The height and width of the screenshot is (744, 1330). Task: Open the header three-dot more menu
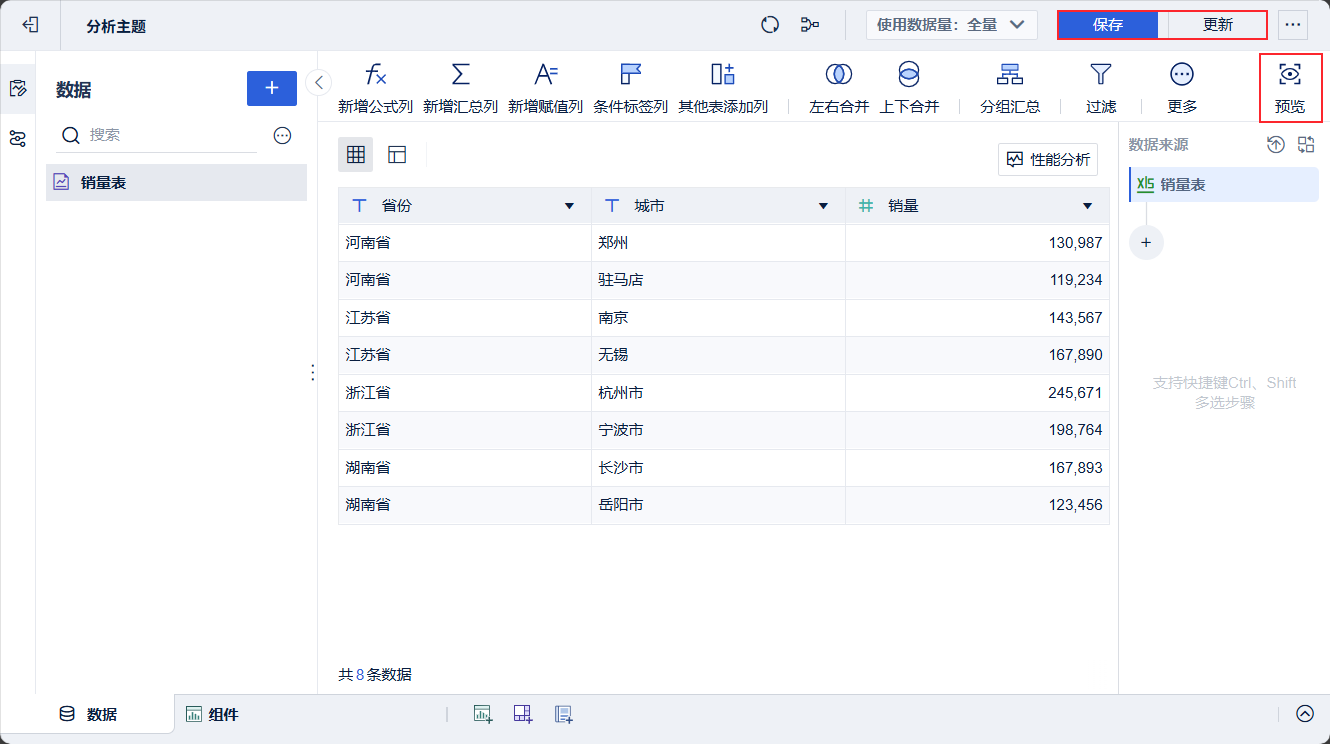tap(1293, 25)
